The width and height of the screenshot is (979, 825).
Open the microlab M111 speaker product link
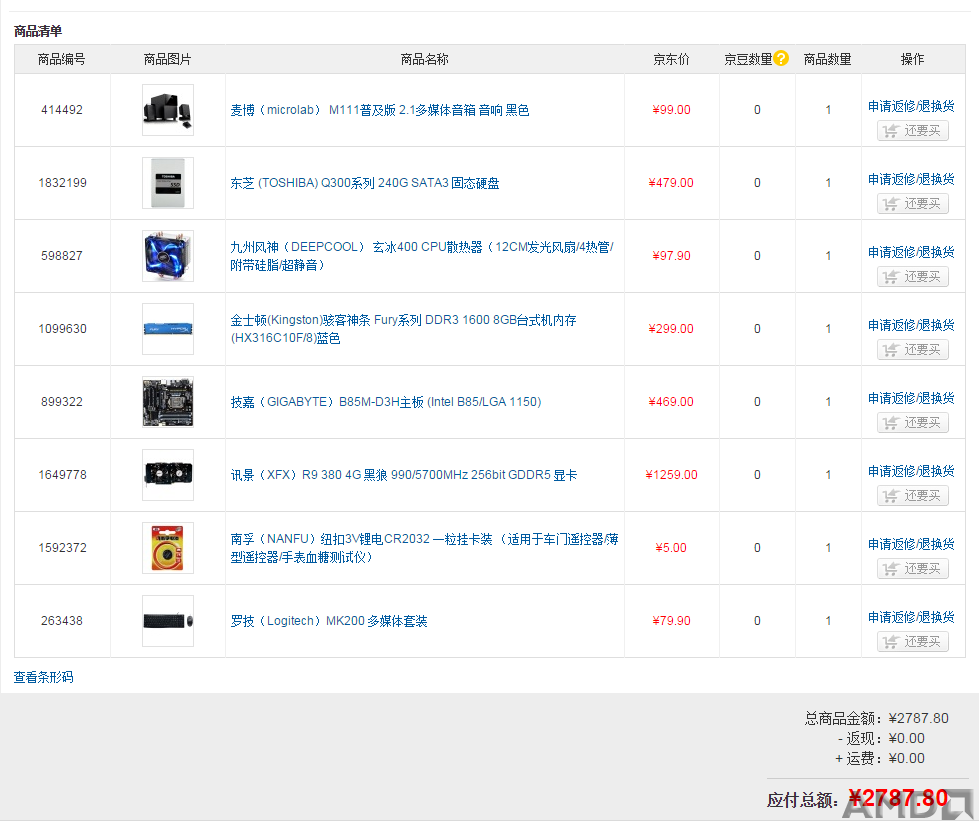click(x=380, y=110)
